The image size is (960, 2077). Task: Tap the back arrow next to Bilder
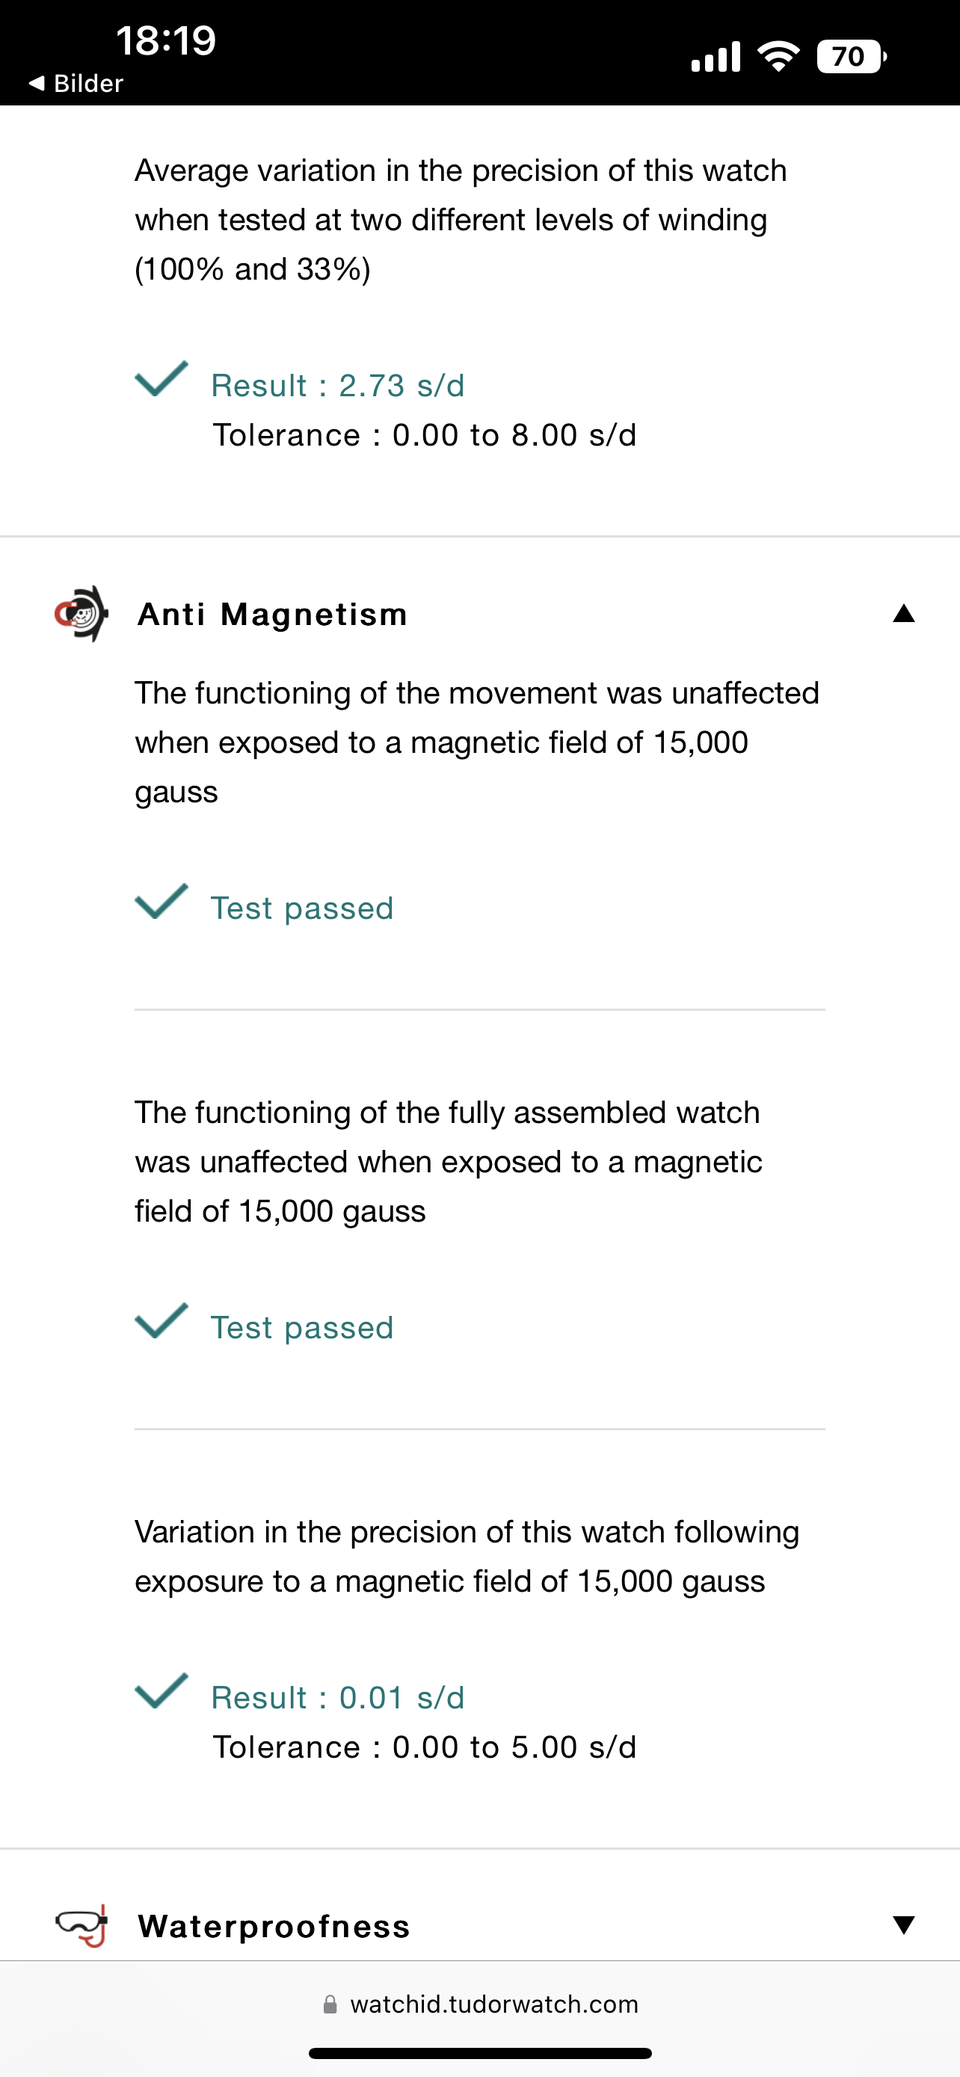pos(37,83)
